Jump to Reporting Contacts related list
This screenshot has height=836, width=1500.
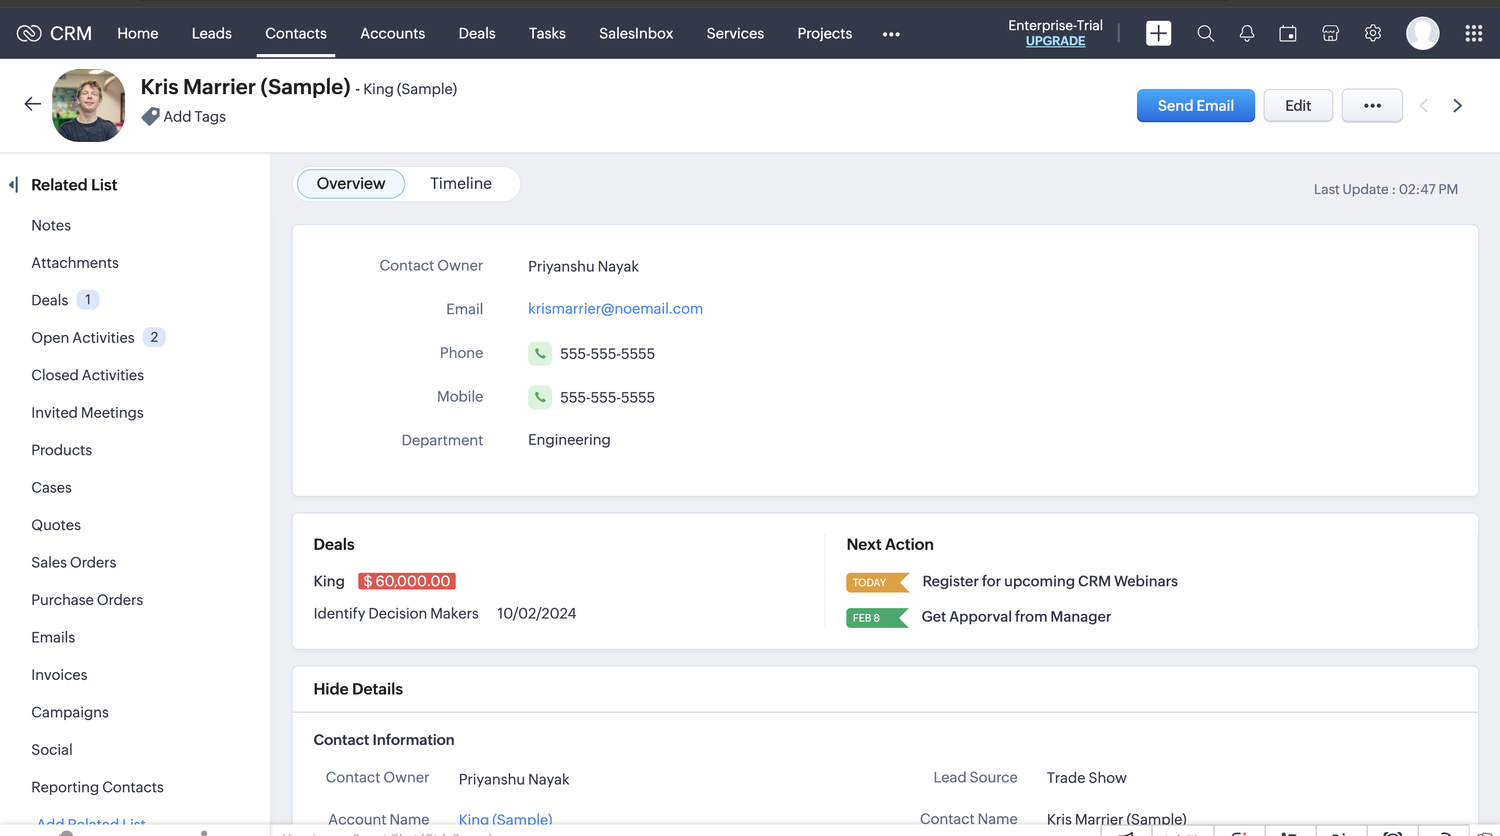tap(97, 788)
